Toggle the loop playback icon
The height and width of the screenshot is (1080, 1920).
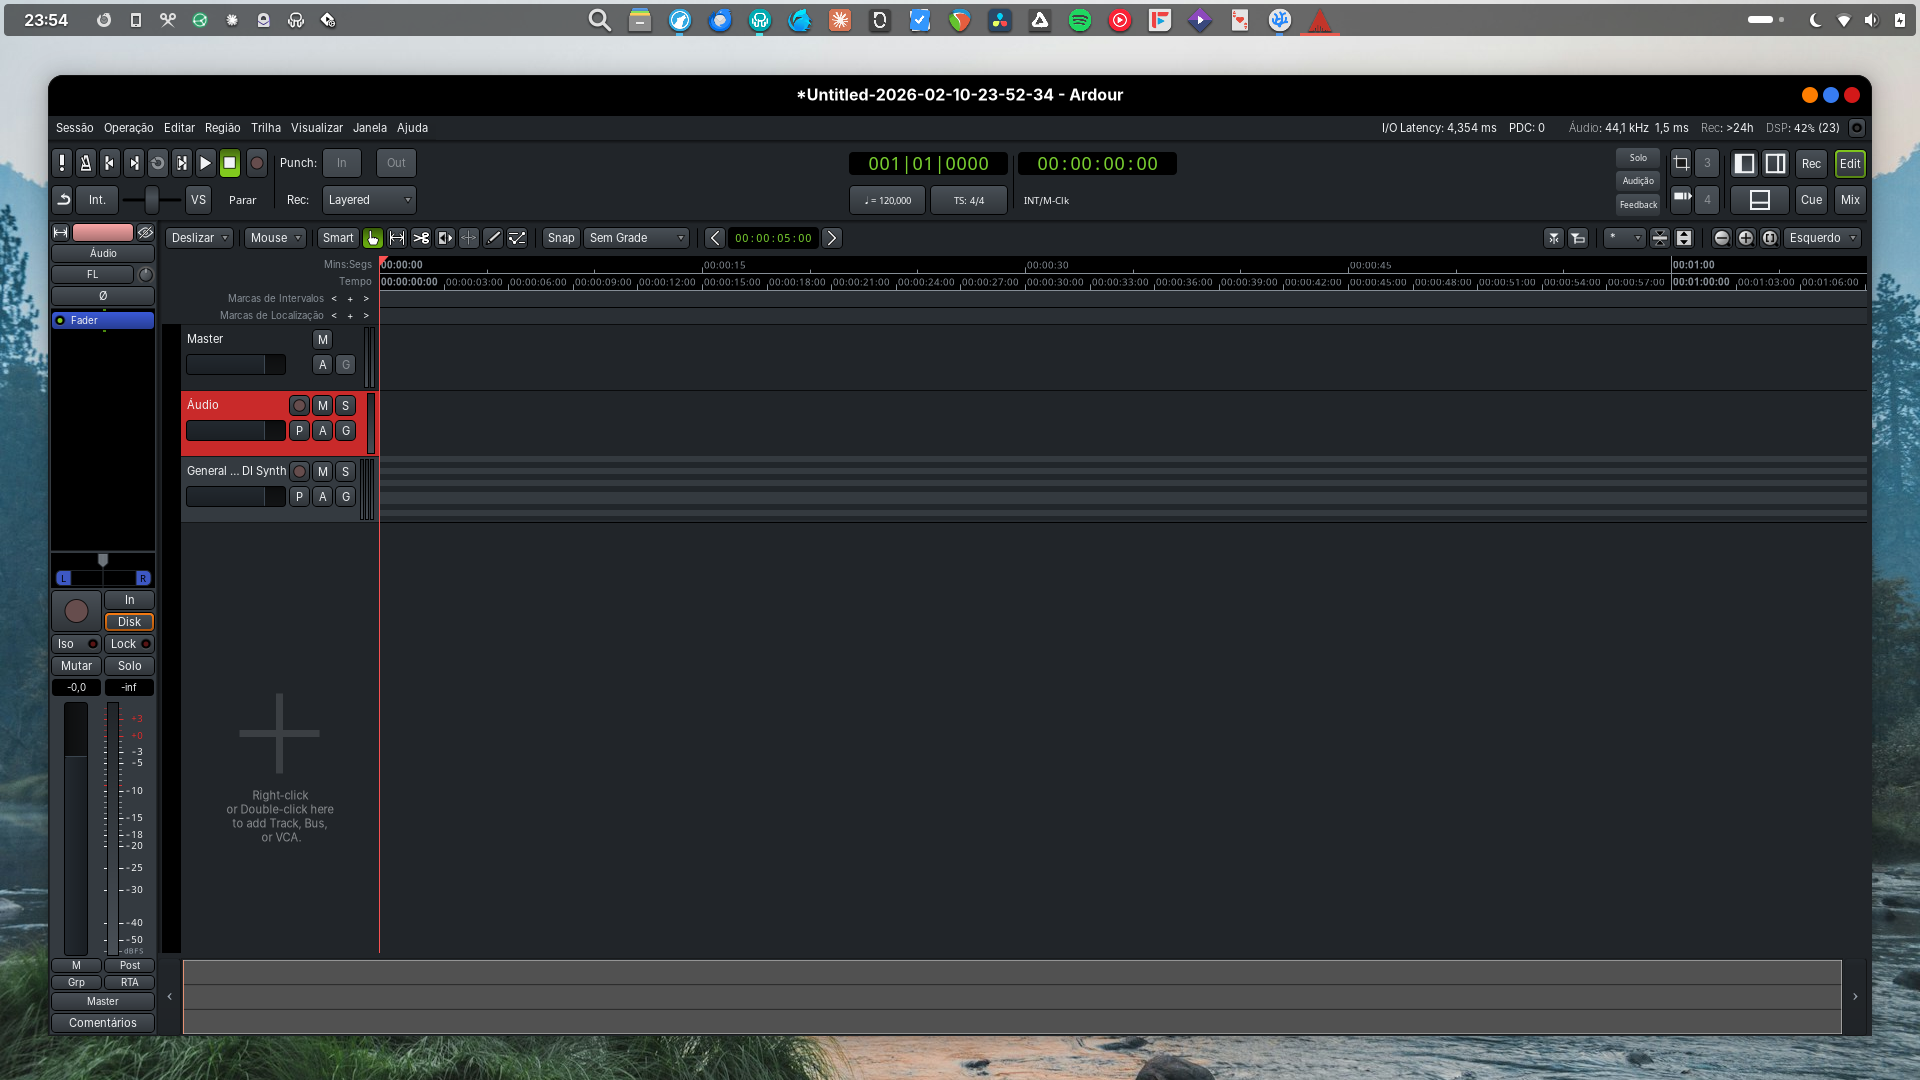tap(158, 163)
